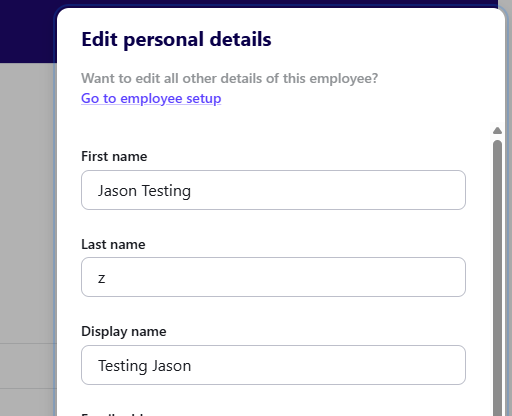The width and height of the screenshot is (512, 416).
Task: Focus the First name input field
Action: (x=273, y=190)
